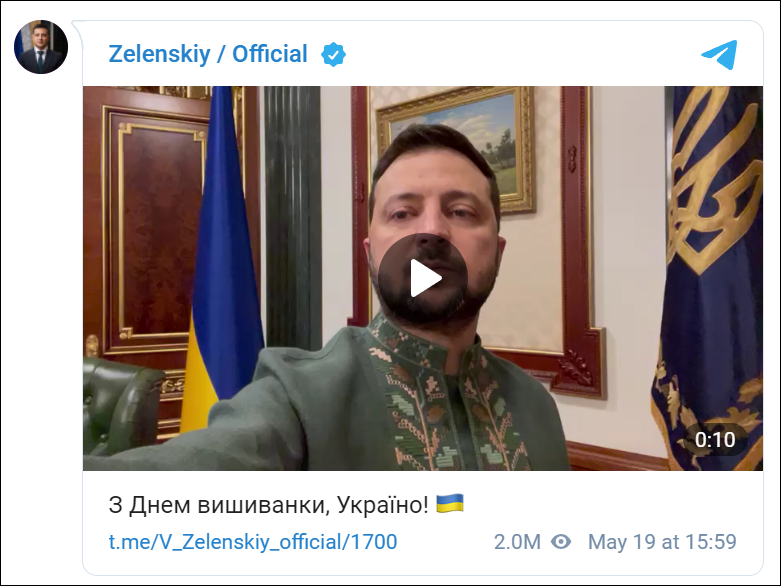
Task: Click the 0:10 video duration badge
Action: 715,440
